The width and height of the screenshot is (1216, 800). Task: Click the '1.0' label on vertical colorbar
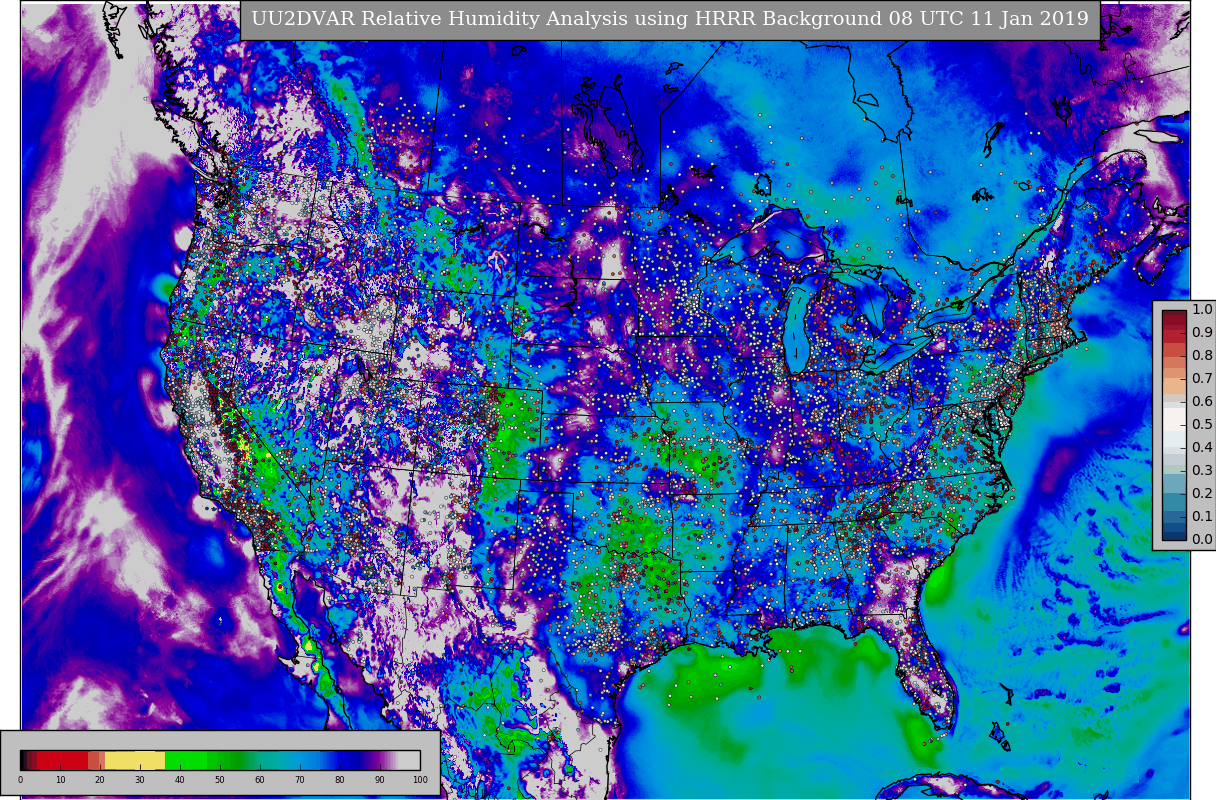pyautogui.click(x=1202, y=310)
